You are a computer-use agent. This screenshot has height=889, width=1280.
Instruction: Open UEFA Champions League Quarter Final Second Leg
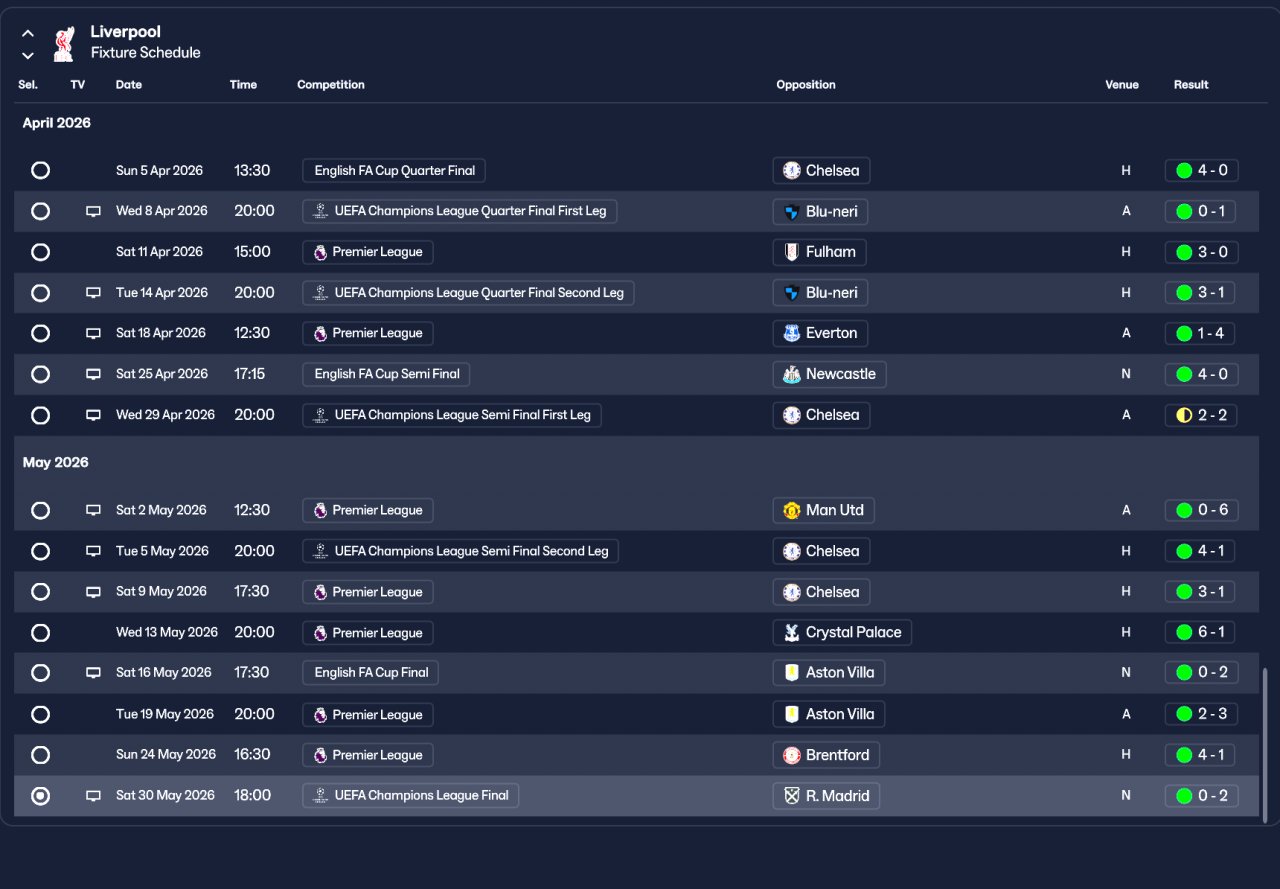(468, 293)
